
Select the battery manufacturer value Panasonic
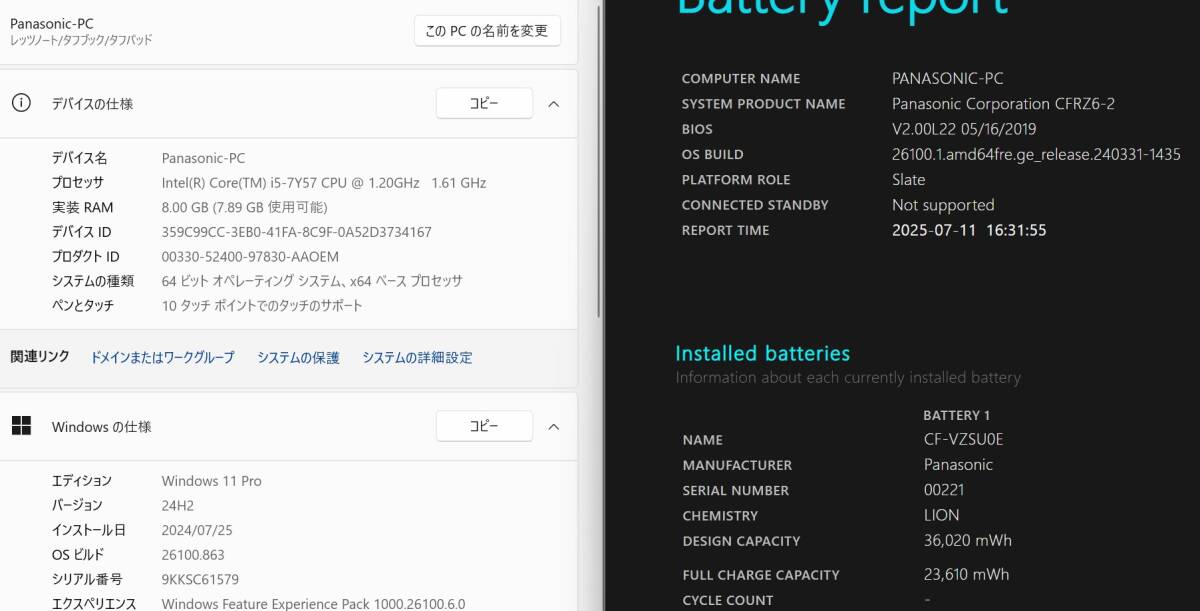pyautogui.click(x=958, y=464)
